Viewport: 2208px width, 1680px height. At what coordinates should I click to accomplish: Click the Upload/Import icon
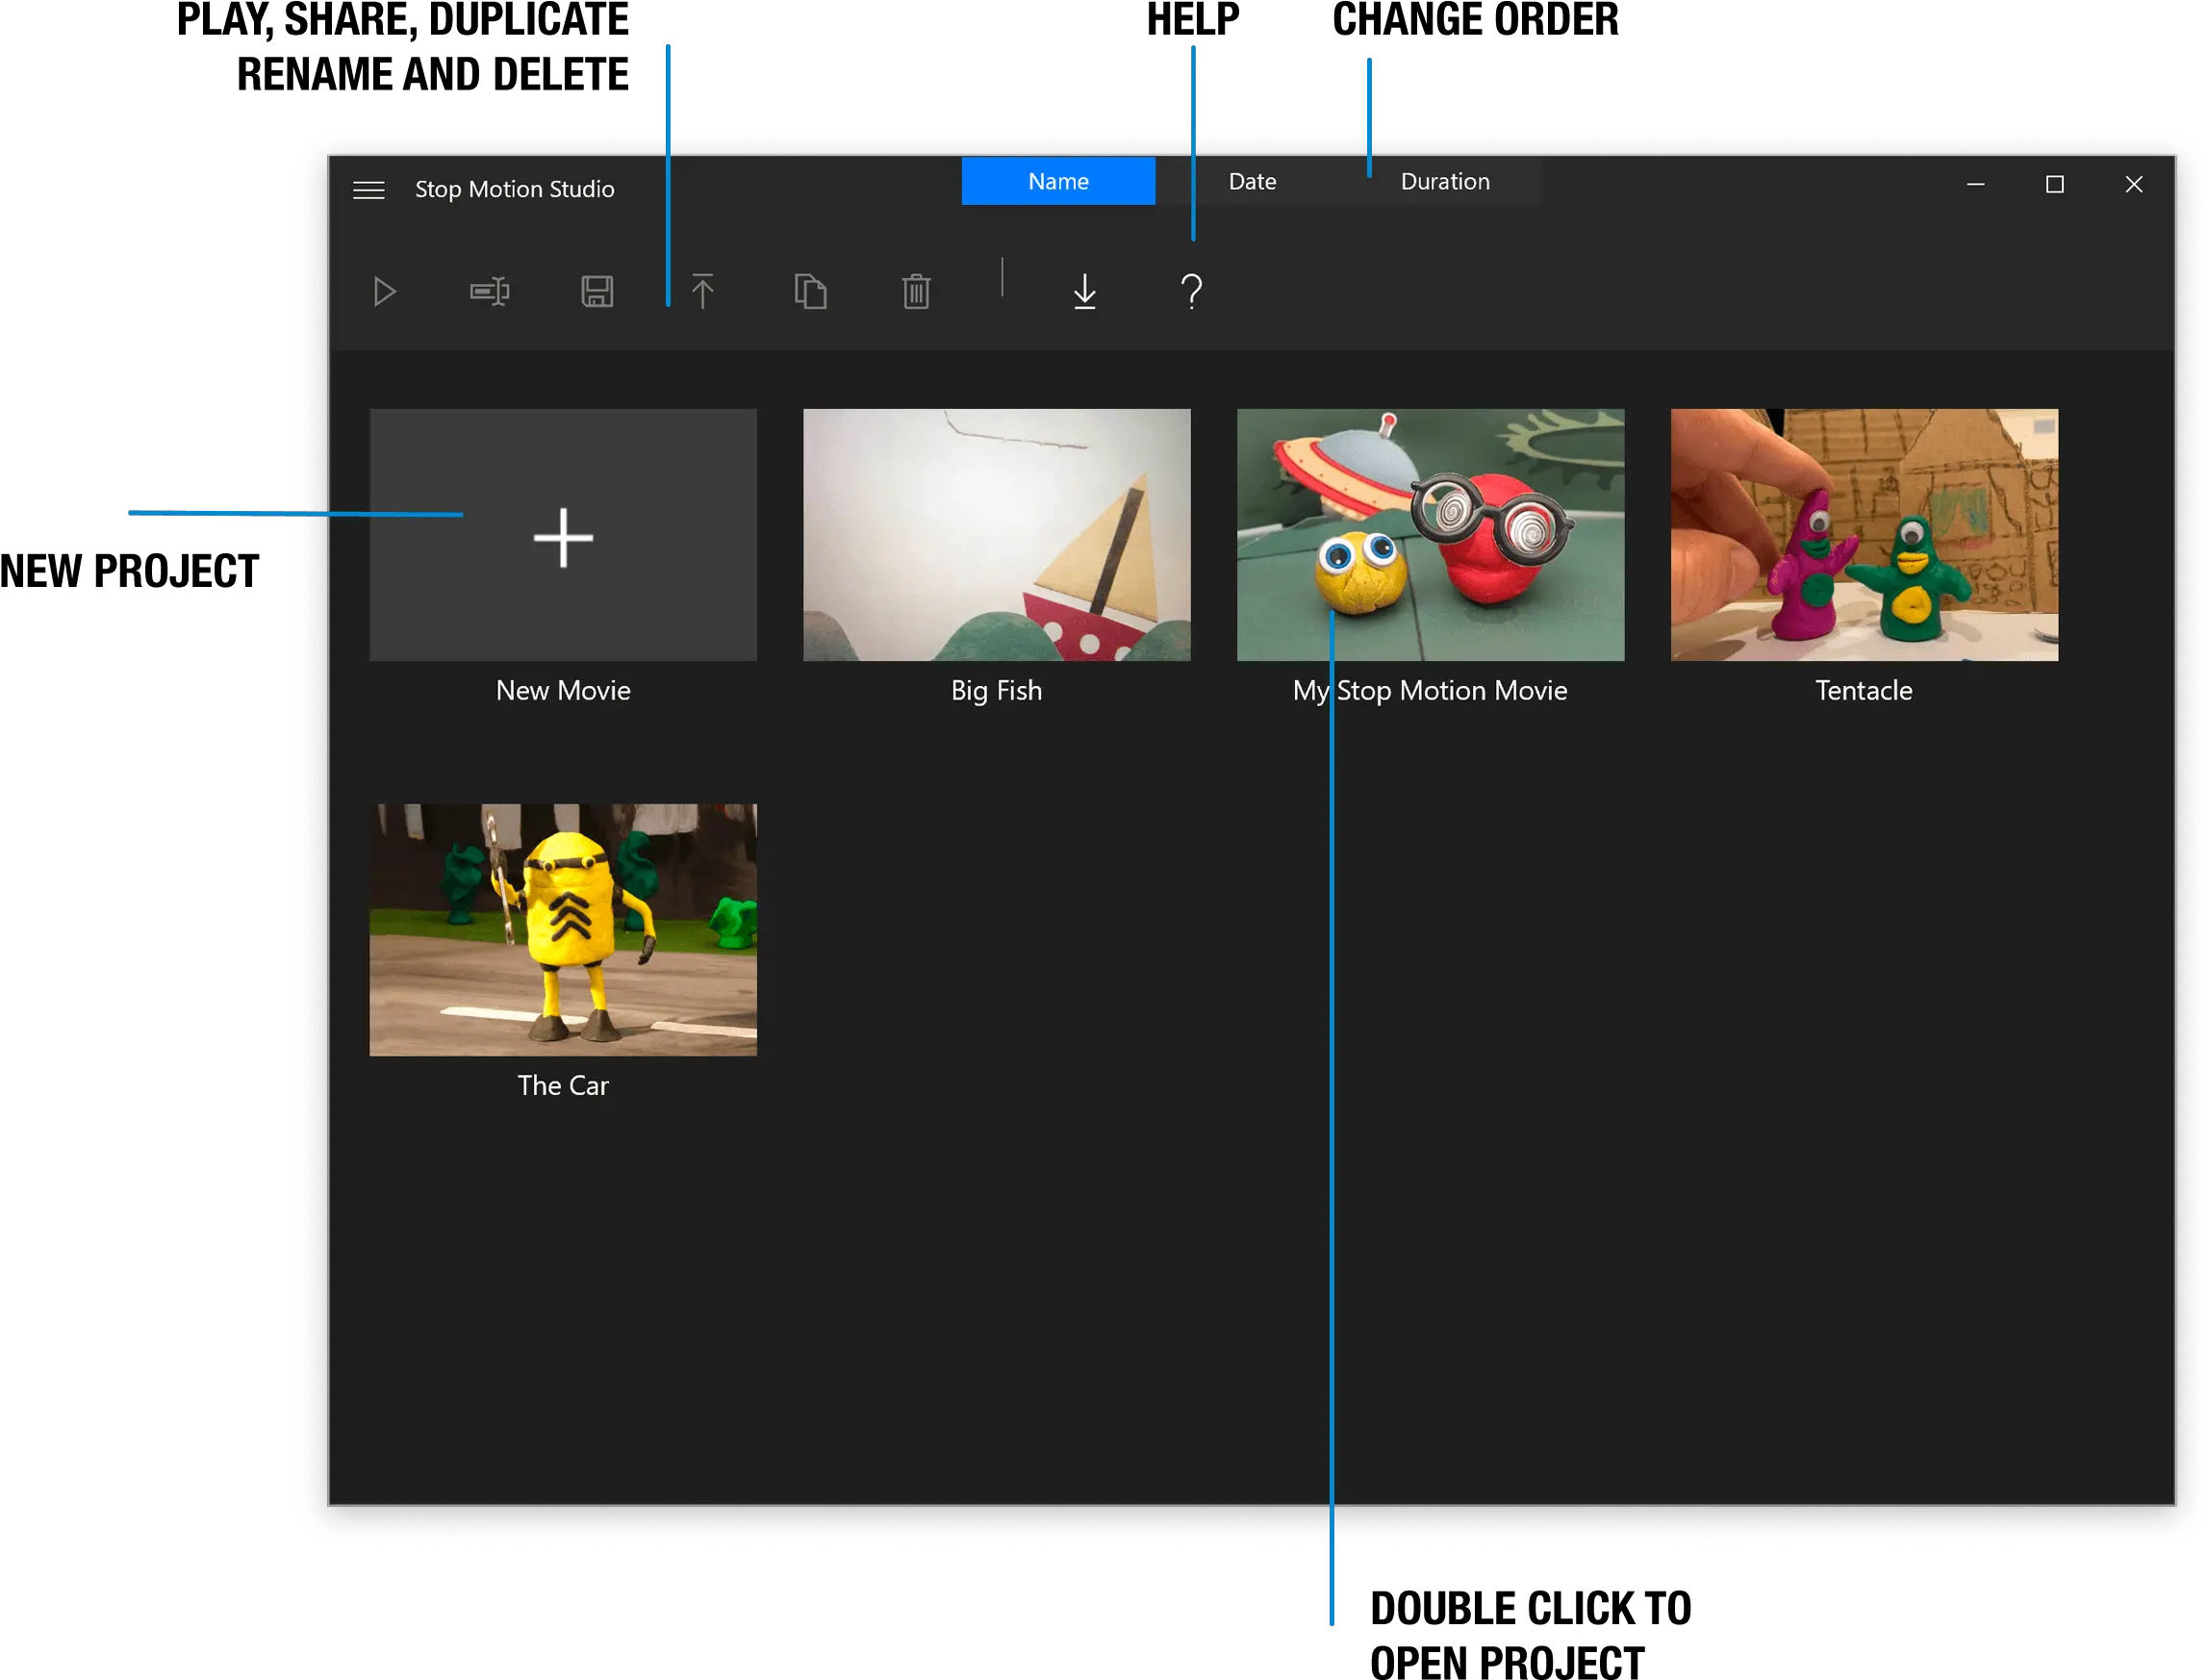1085,290
